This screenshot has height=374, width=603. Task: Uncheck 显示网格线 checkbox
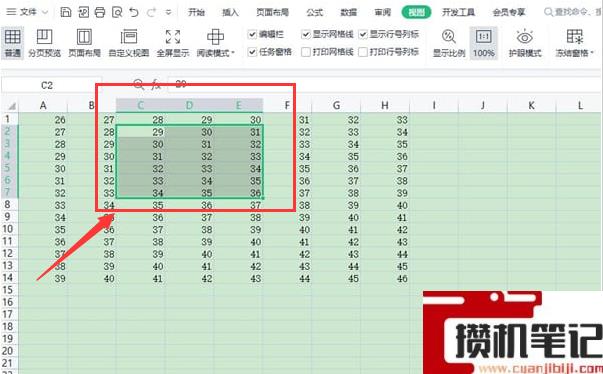pyautogui.click(x=306, y=35)
